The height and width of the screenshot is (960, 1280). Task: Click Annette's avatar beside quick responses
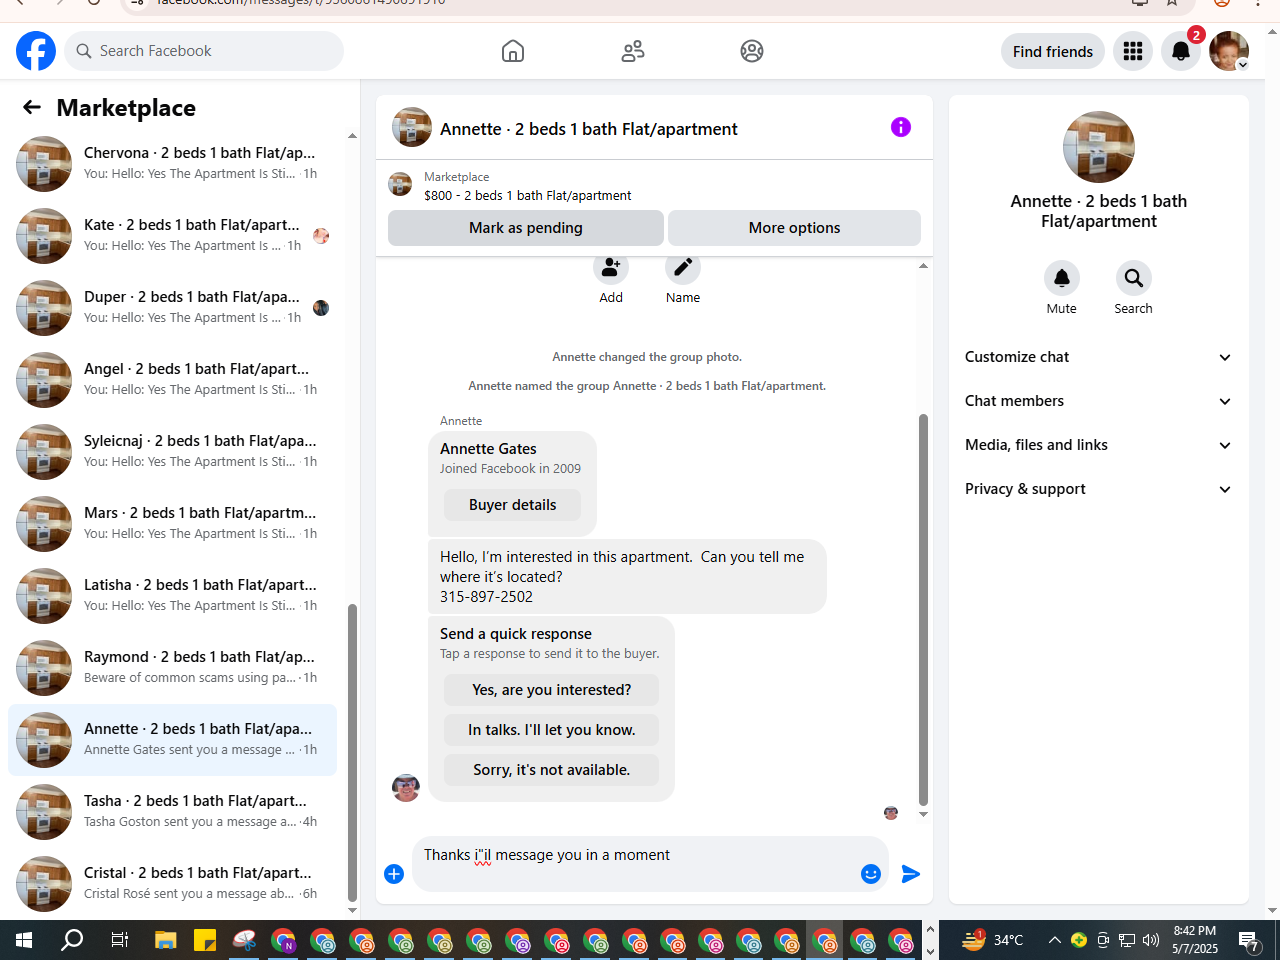406,788
